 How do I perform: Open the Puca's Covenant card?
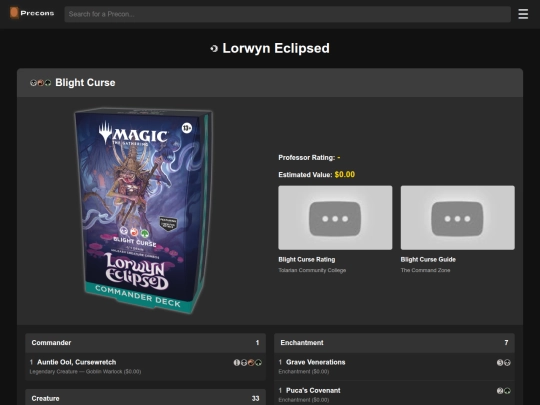313,391
